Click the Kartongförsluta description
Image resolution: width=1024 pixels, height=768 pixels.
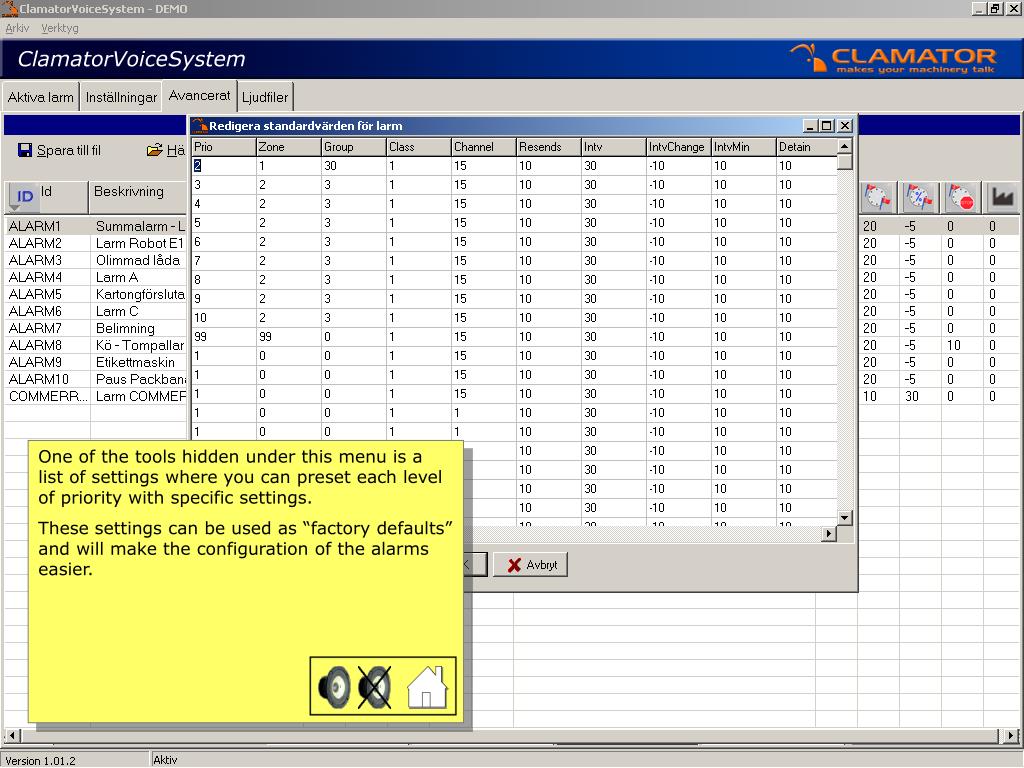tap(139, 295)
